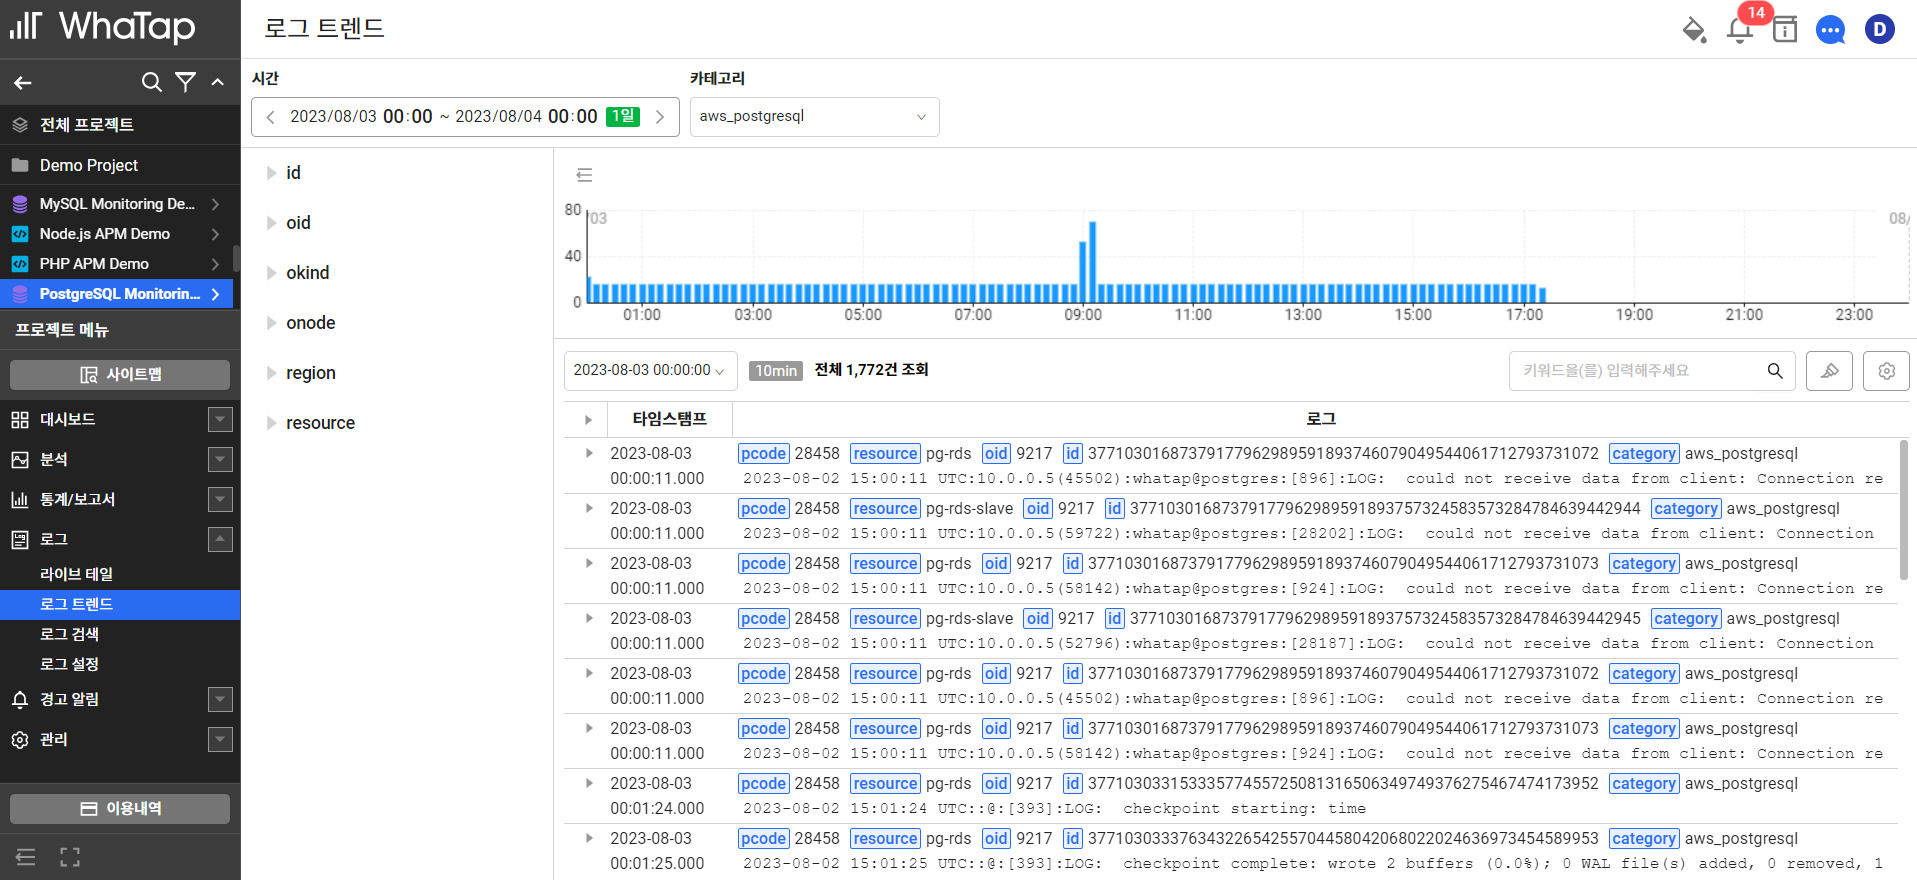Click the log list vertical scrollbar
Image resolution: width=1917 pixels, height=880 pixels.
[1903, 510]
